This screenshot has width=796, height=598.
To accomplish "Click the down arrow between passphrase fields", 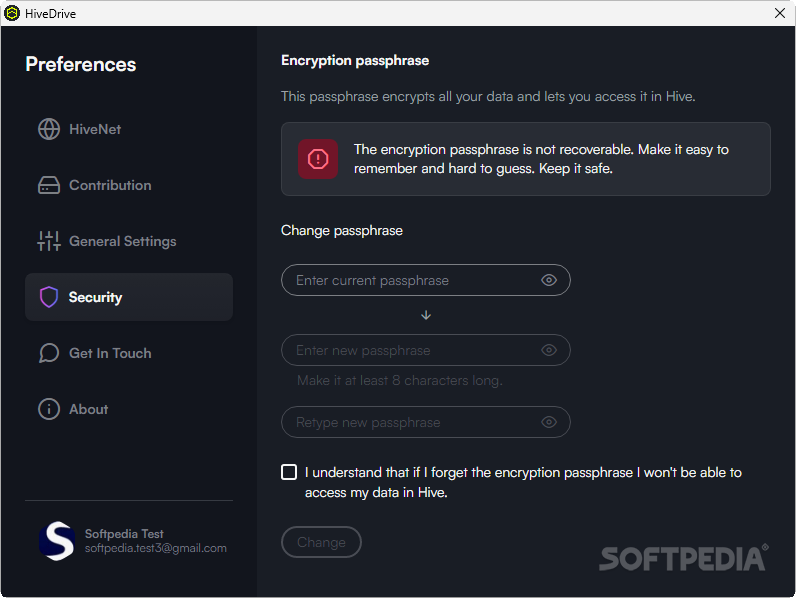I will (x=426, y=315).
